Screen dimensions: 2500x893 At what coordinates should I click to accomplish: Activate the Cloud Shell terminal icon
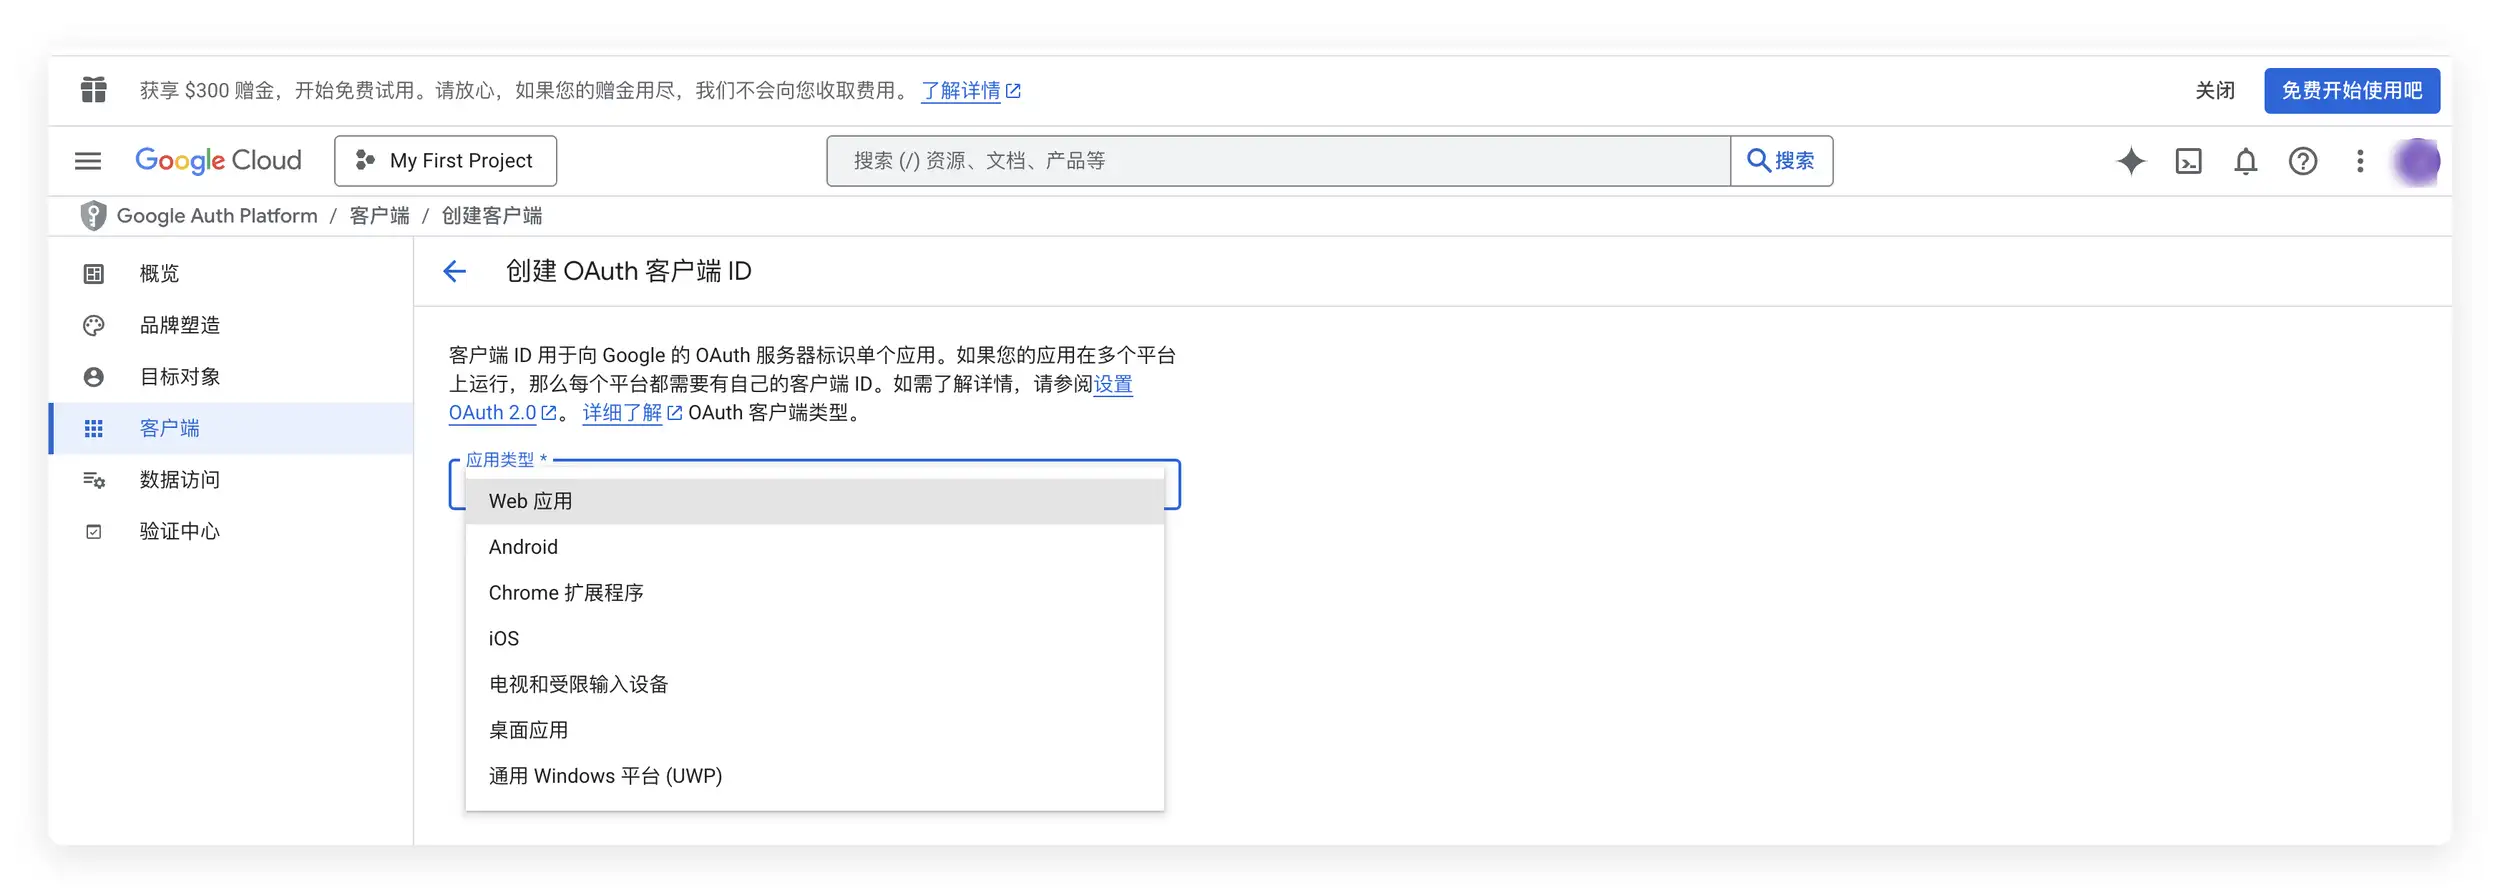(x=2189, y=161)
